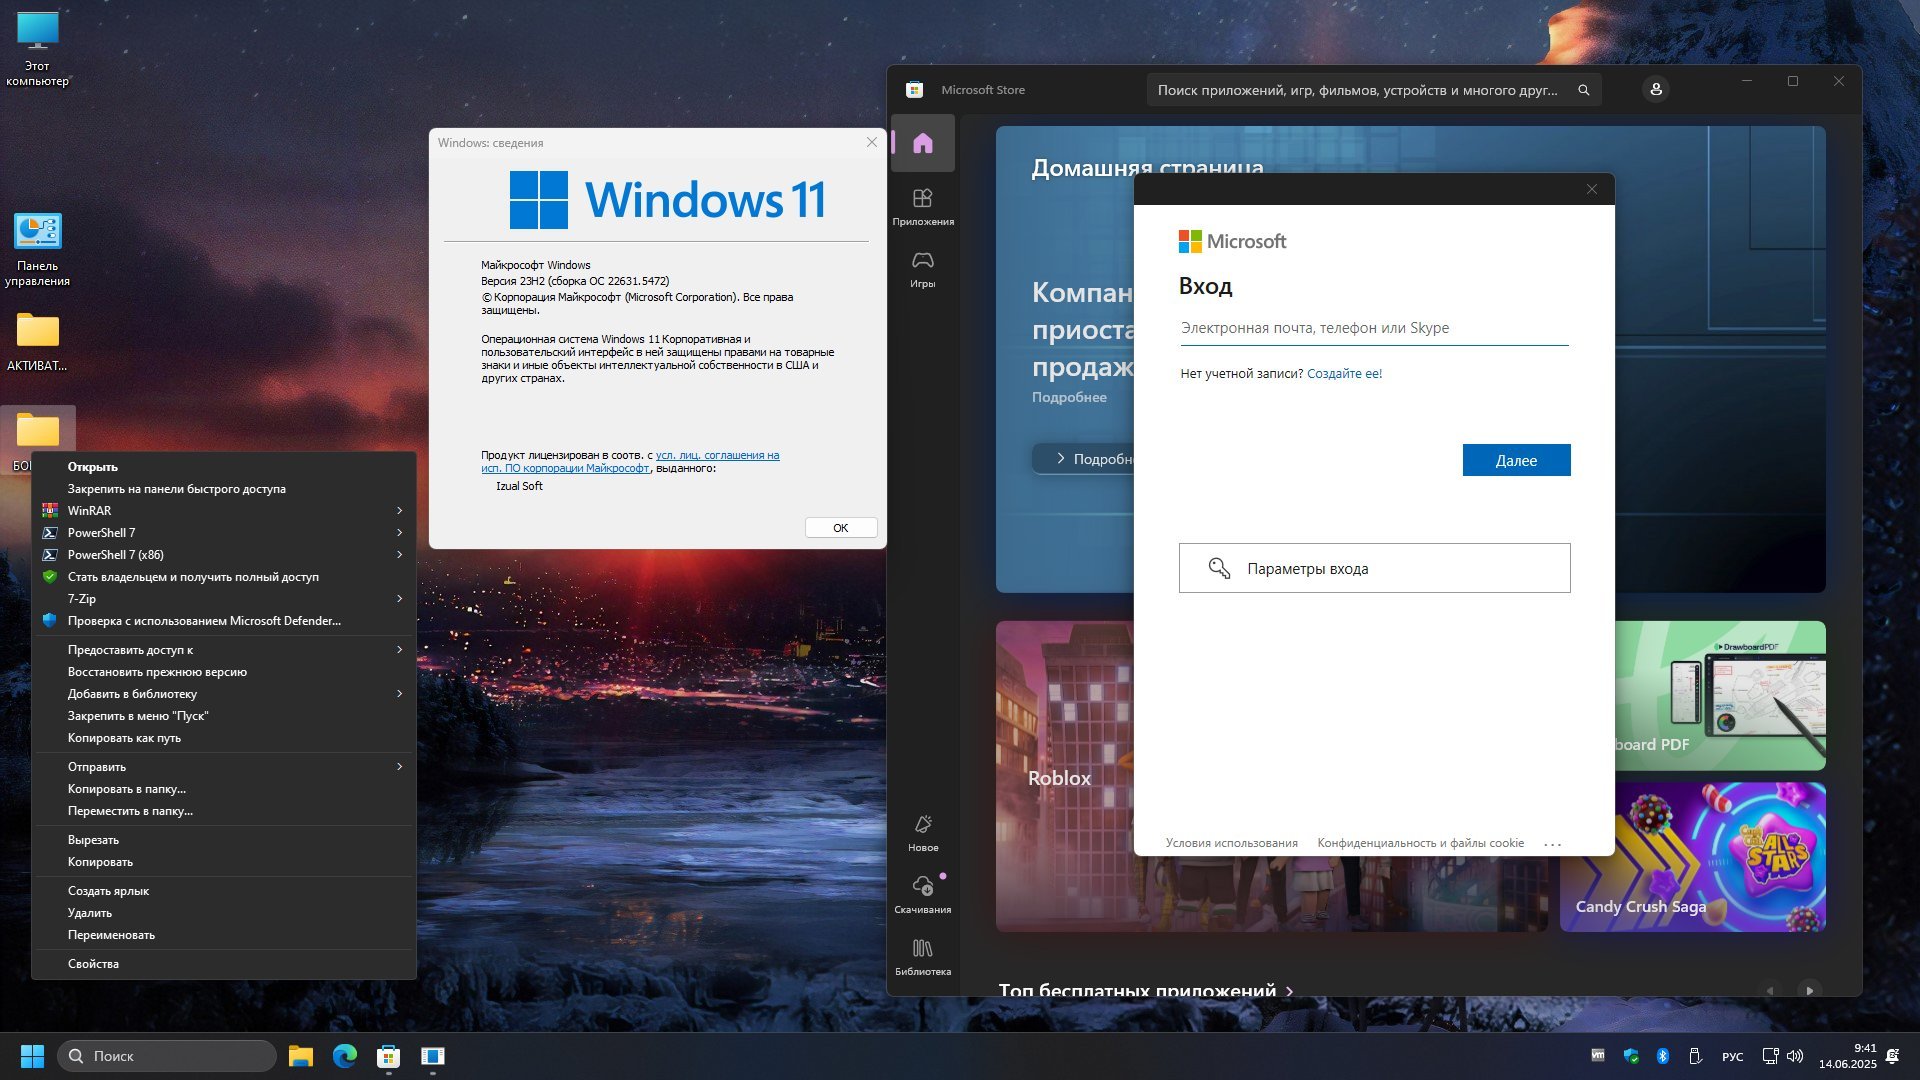Choose Закрепить в меню "Пуск"
This screenshot has width=1920, height=1080.
224,716
